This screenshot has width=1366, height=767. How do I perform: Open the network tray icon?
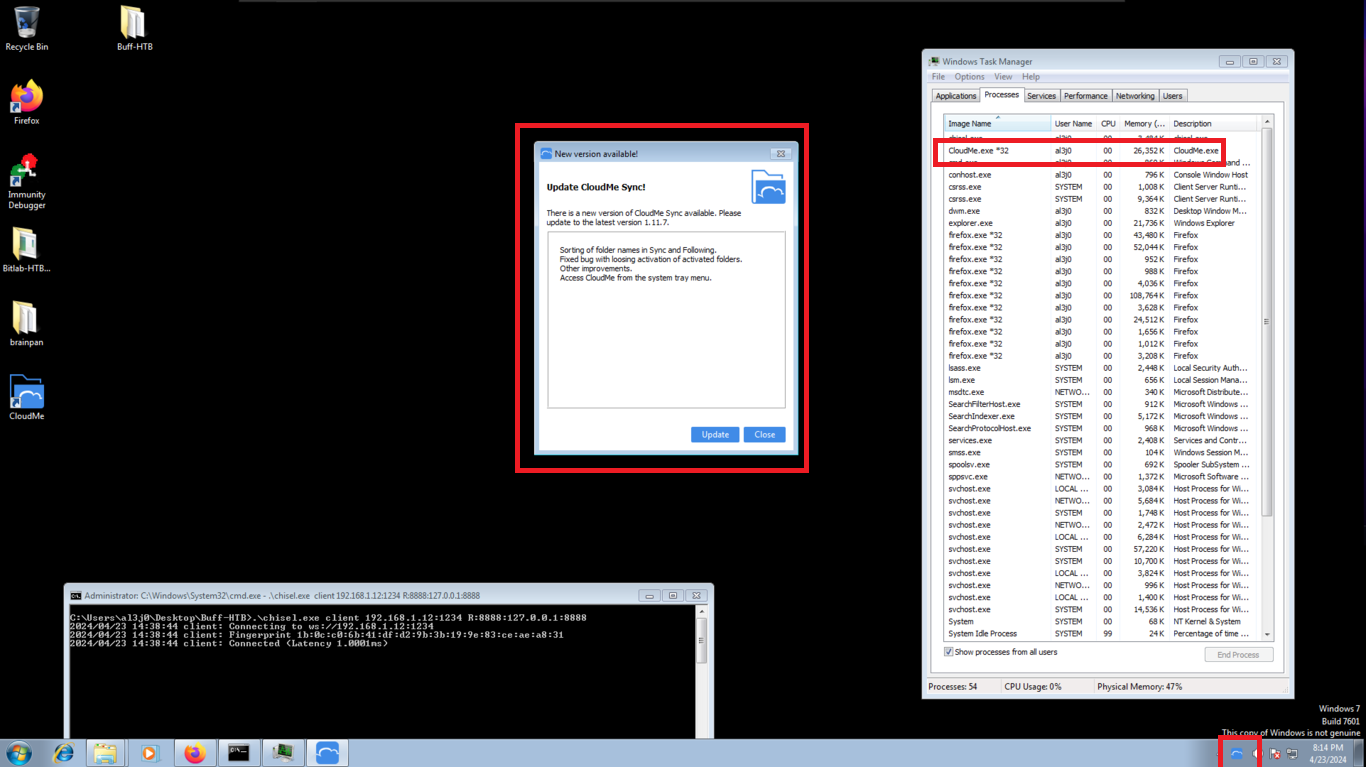pyautogui.click(x=1292, y=754)
